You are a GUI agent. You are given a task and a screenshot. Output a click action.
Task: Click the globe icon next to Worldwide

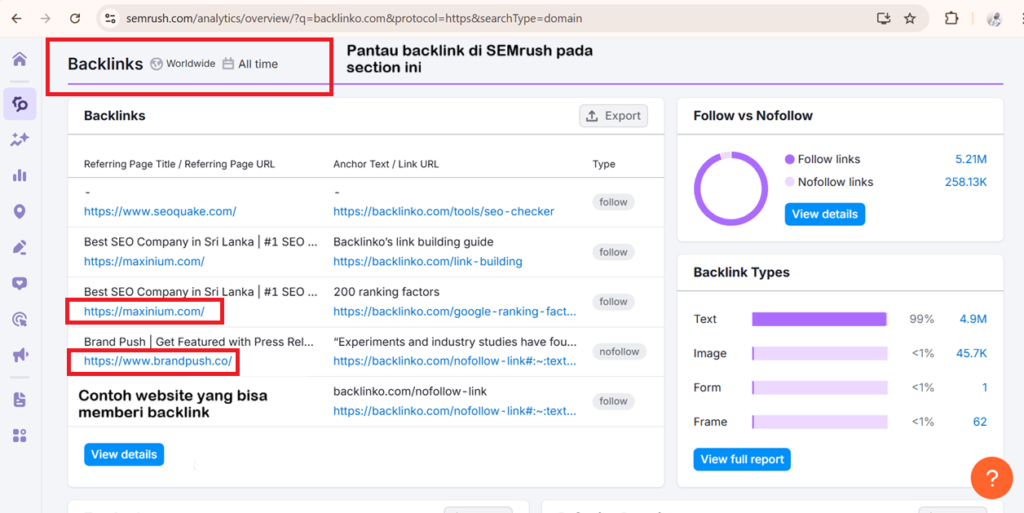(156, 64)
